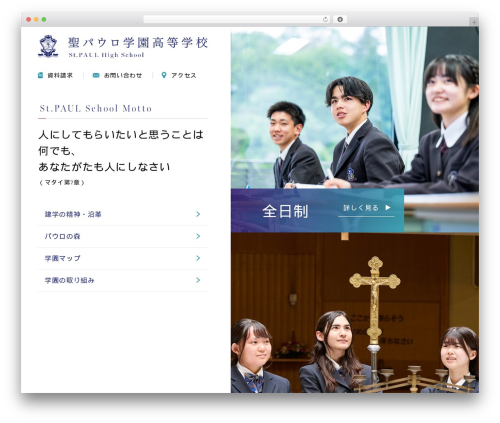500x423 pixels.
Task: Open the アクセス link
Action: (x=184, y=75)
